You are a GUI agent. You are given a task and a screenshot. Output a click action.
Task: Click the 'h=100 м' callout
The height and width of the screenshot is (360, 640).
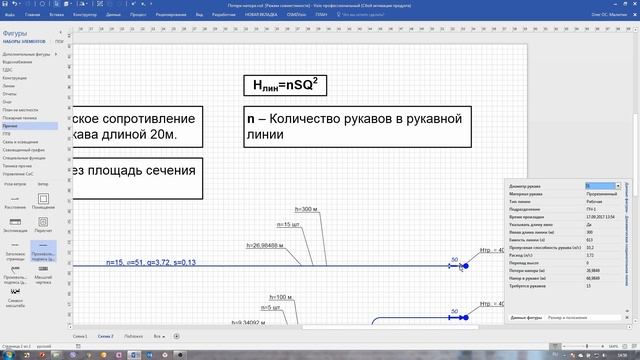(280, 297)
